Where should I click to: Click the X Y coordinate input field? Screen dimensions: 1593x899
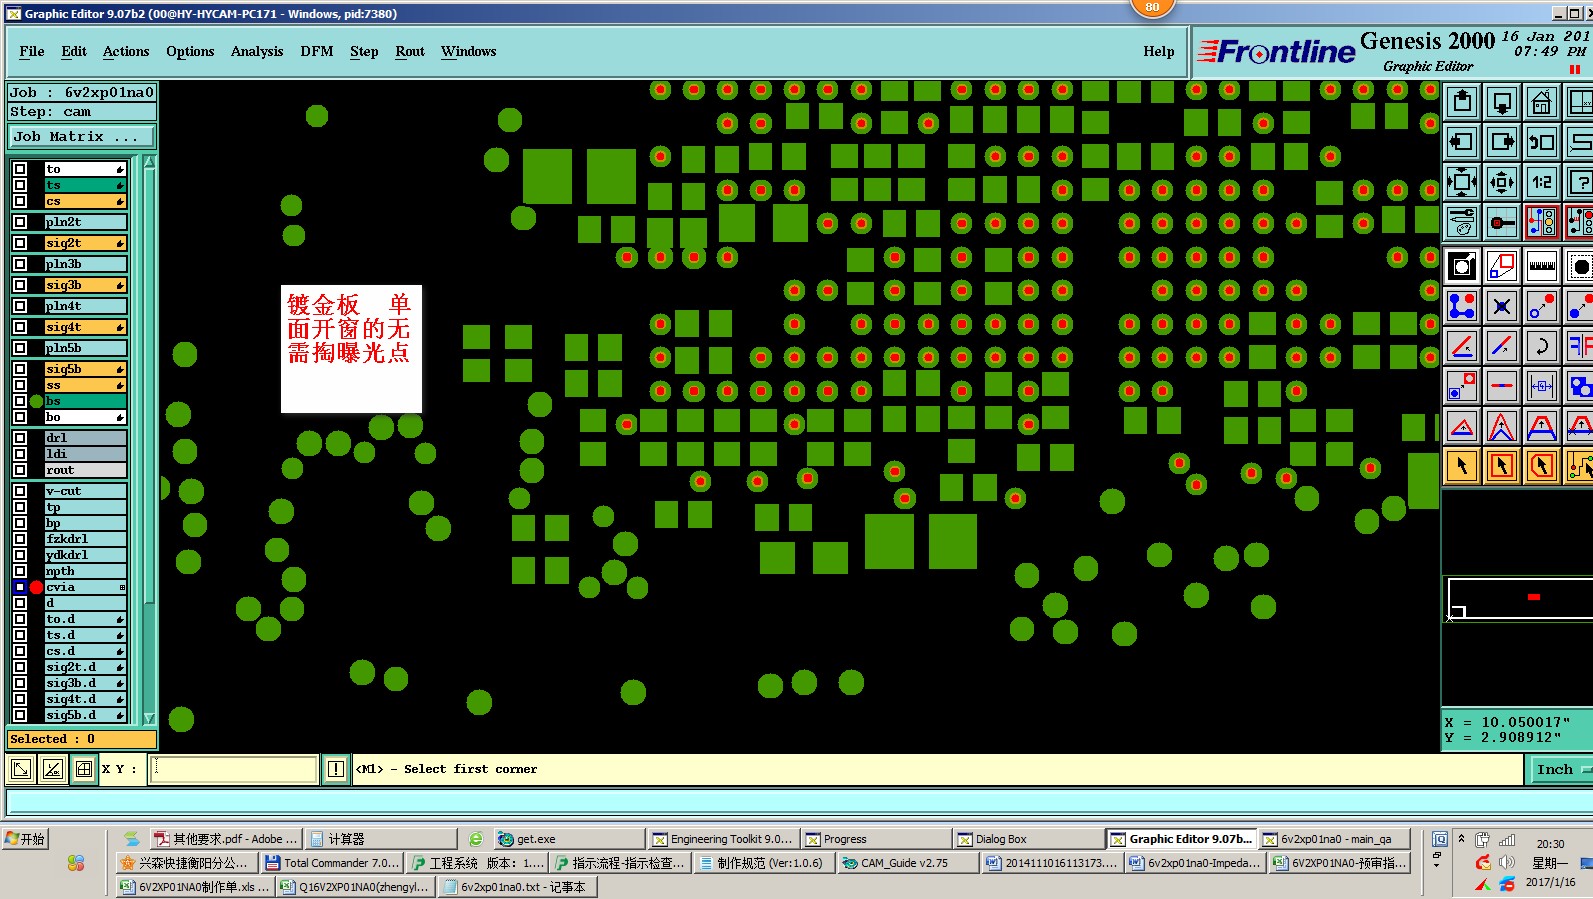click(x=233, y=769)
